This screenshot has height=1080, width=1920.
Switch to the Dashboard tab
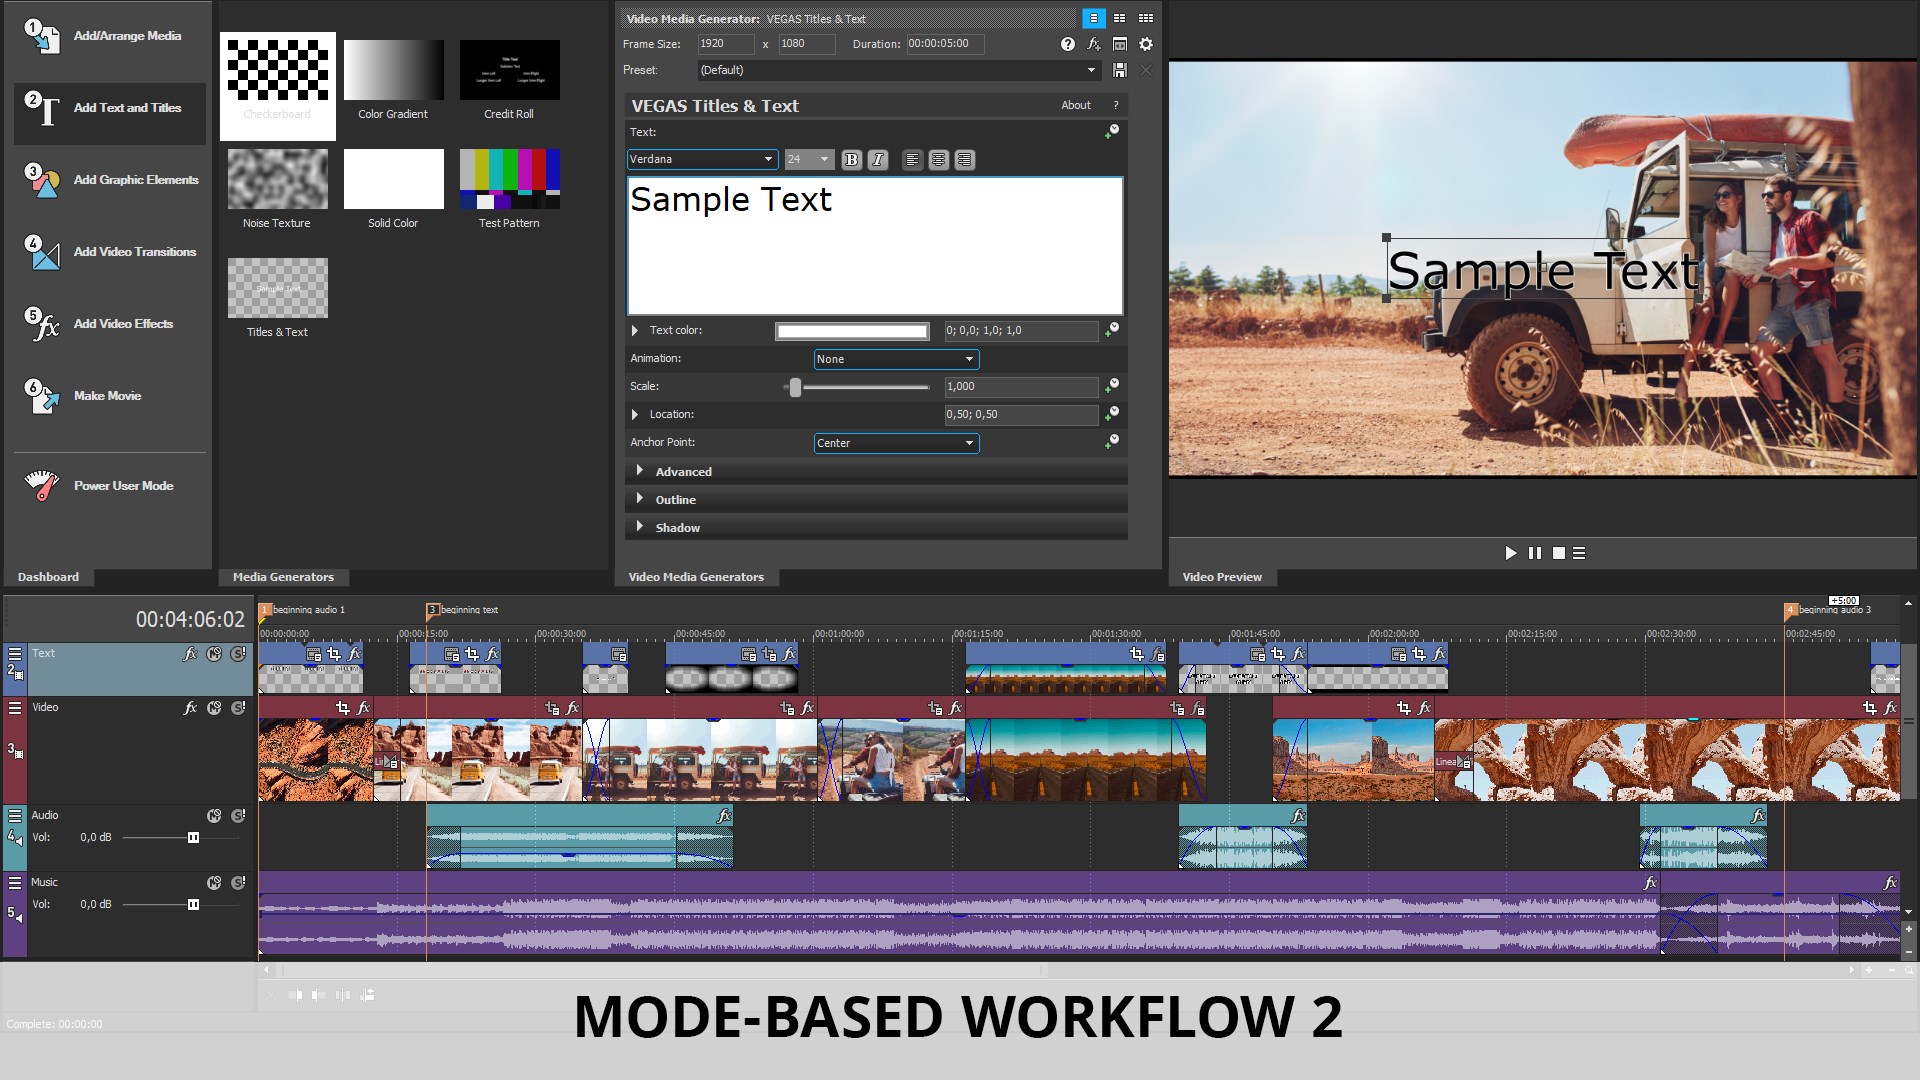coord(48,576)
